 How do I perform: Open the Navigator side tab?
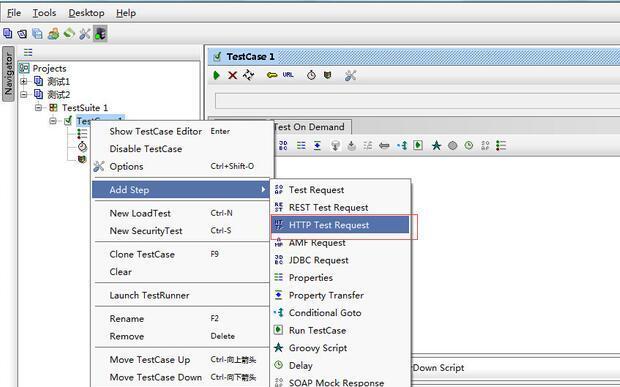pyautogui.click(x=8, y=74)
